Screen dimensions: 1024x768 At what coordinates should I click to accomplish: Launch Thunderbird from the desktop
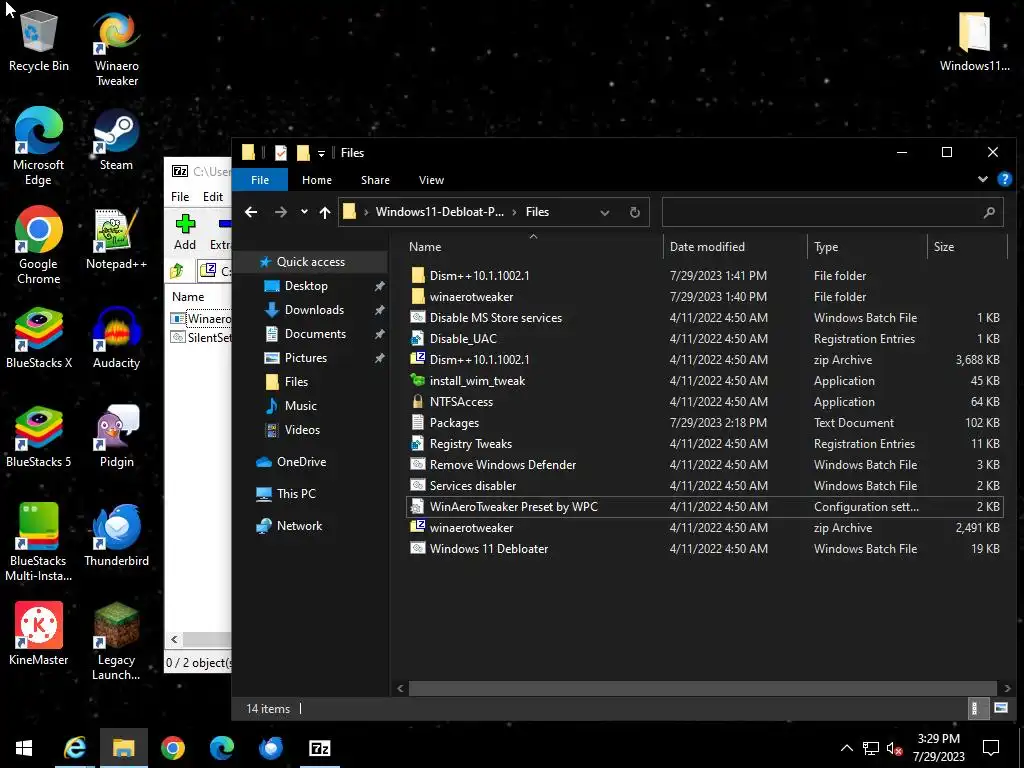pyautogui.click(x=116, y=536)
